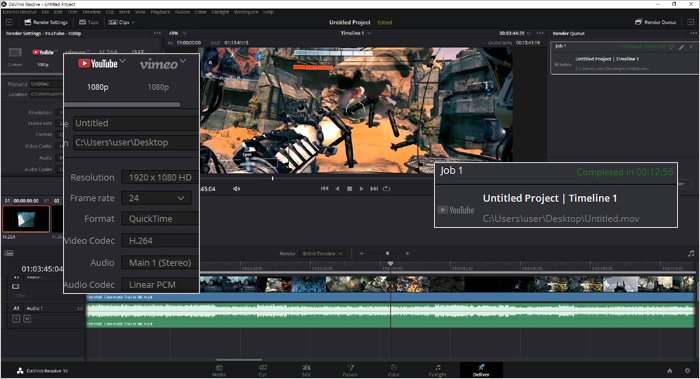Remove Job 1 with its X icon

[692, 46]
